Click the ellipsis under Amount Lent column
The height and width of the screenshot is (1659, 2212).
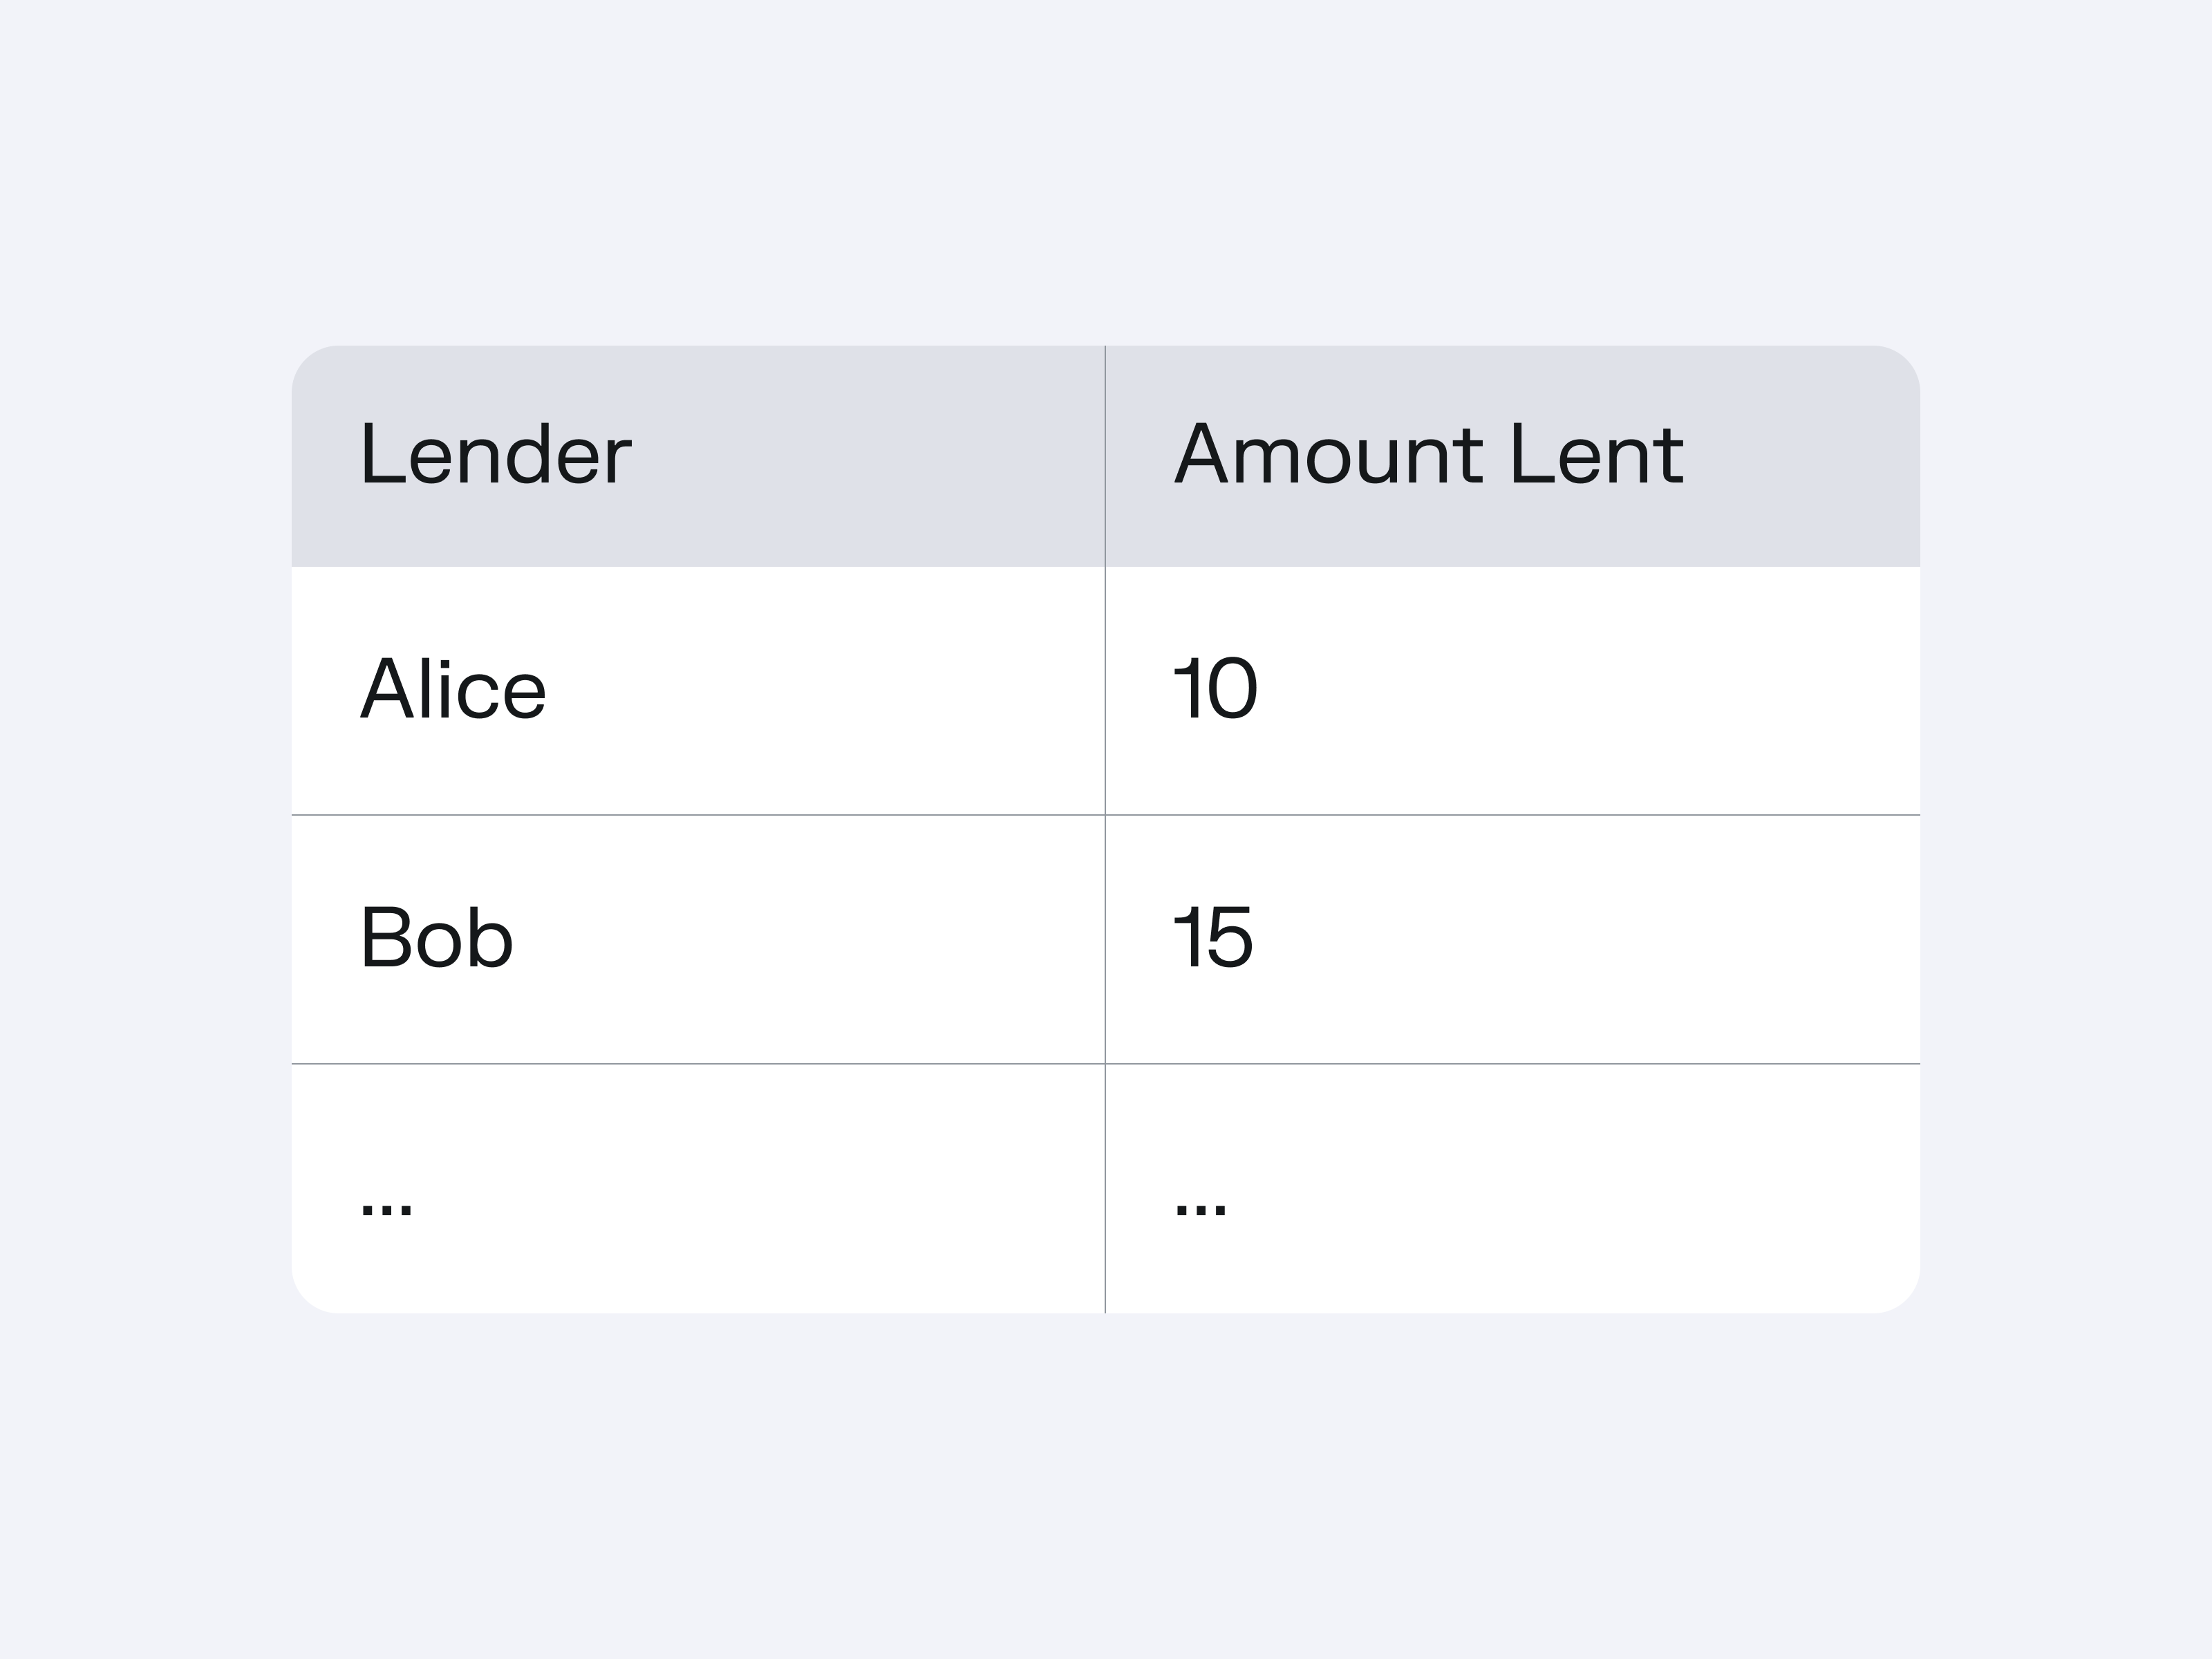(1200, 1208)
